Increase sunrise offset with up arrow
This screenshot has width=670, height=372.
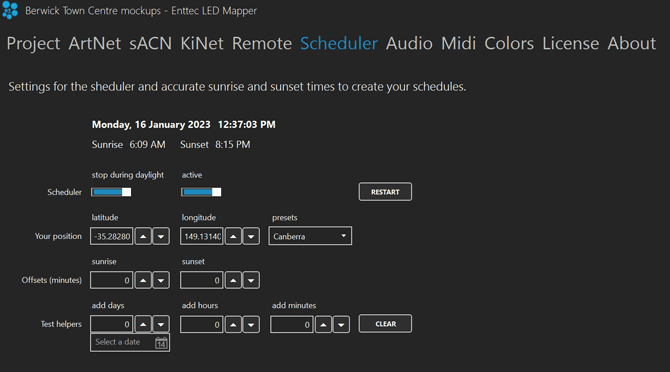click(143, 280)
